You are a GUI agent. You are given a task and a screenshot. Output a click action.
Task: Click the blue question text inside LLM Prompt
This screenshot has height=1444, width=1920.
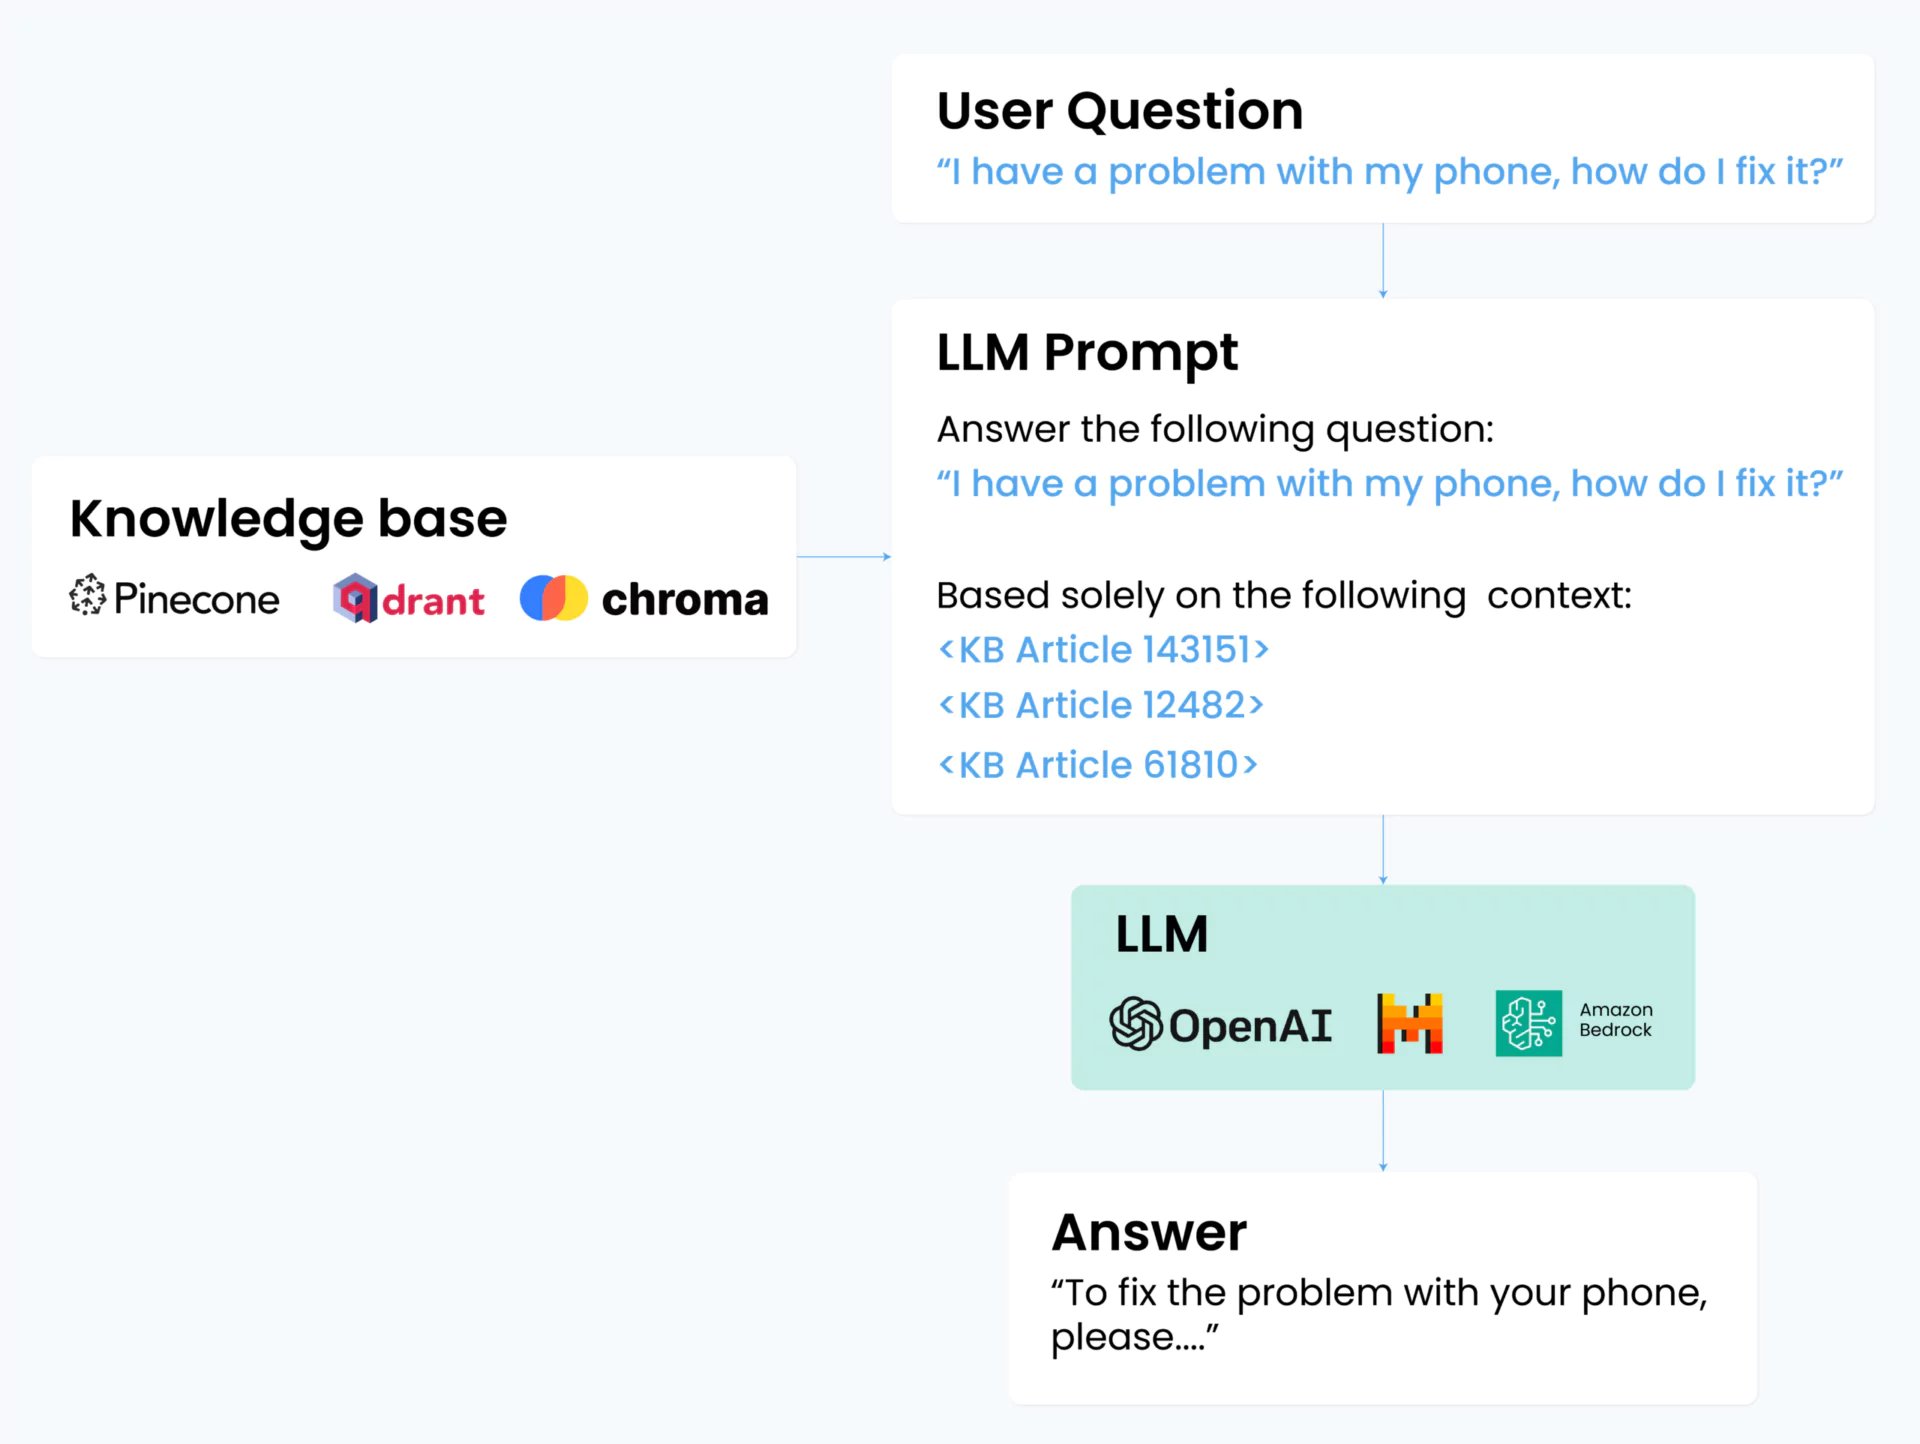(x=1390, y=484)
